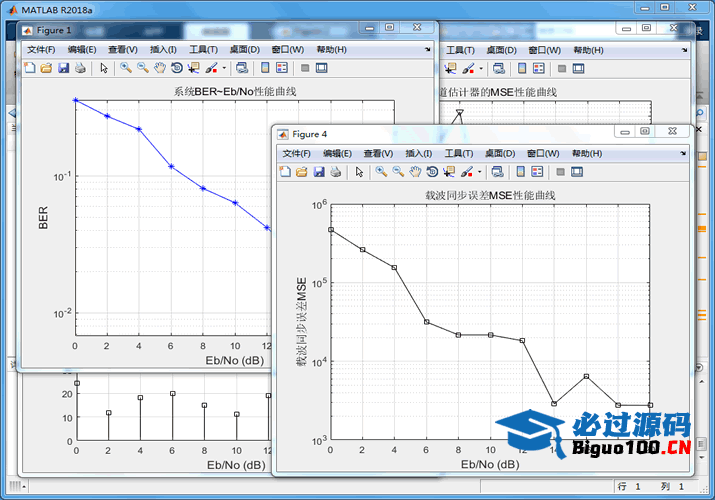The image size is (715, 500).
Task: Print figure icon in Figure 4 toolbar
Action: 336,172
